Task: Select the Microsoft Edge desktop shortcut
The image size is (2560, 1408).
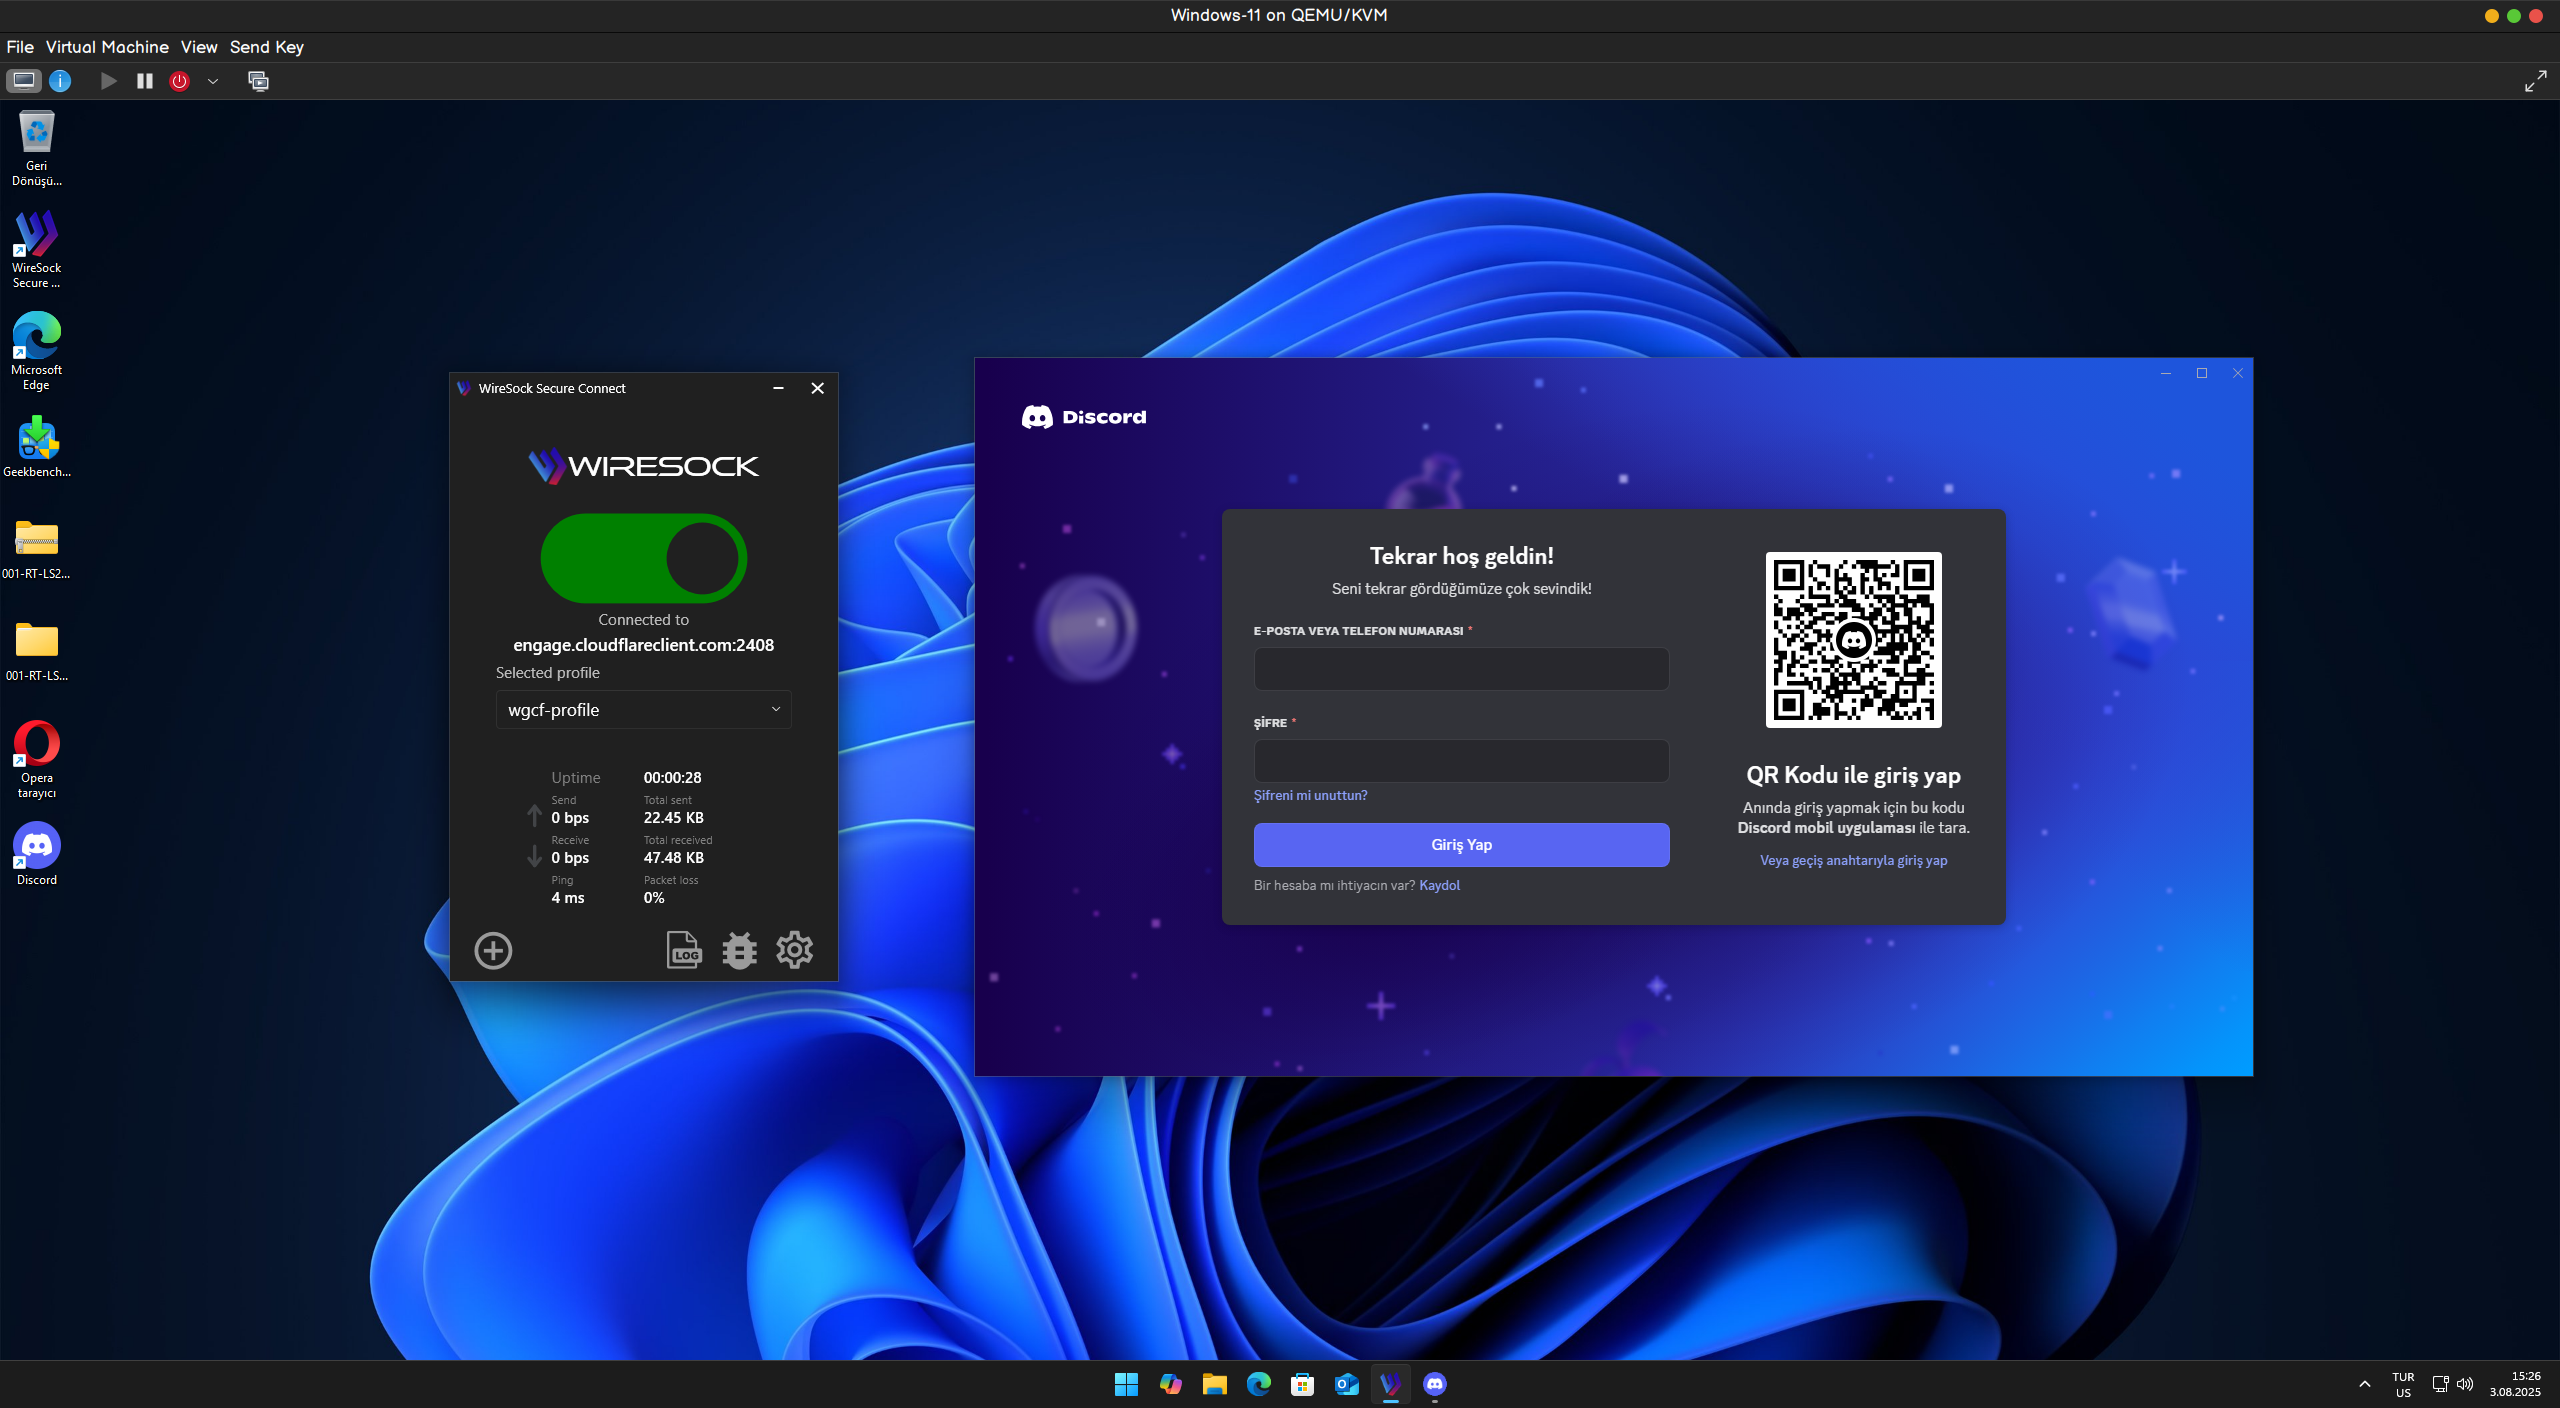Action: [37, 351]
